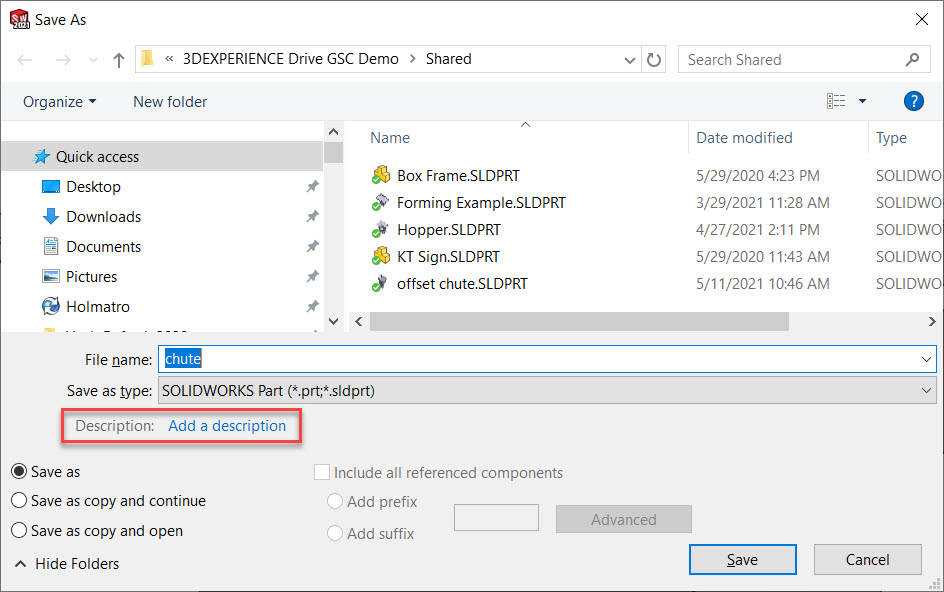Click the search magnifier icon
The height and width of the screenshot is (592, 944).
point(913,59)
